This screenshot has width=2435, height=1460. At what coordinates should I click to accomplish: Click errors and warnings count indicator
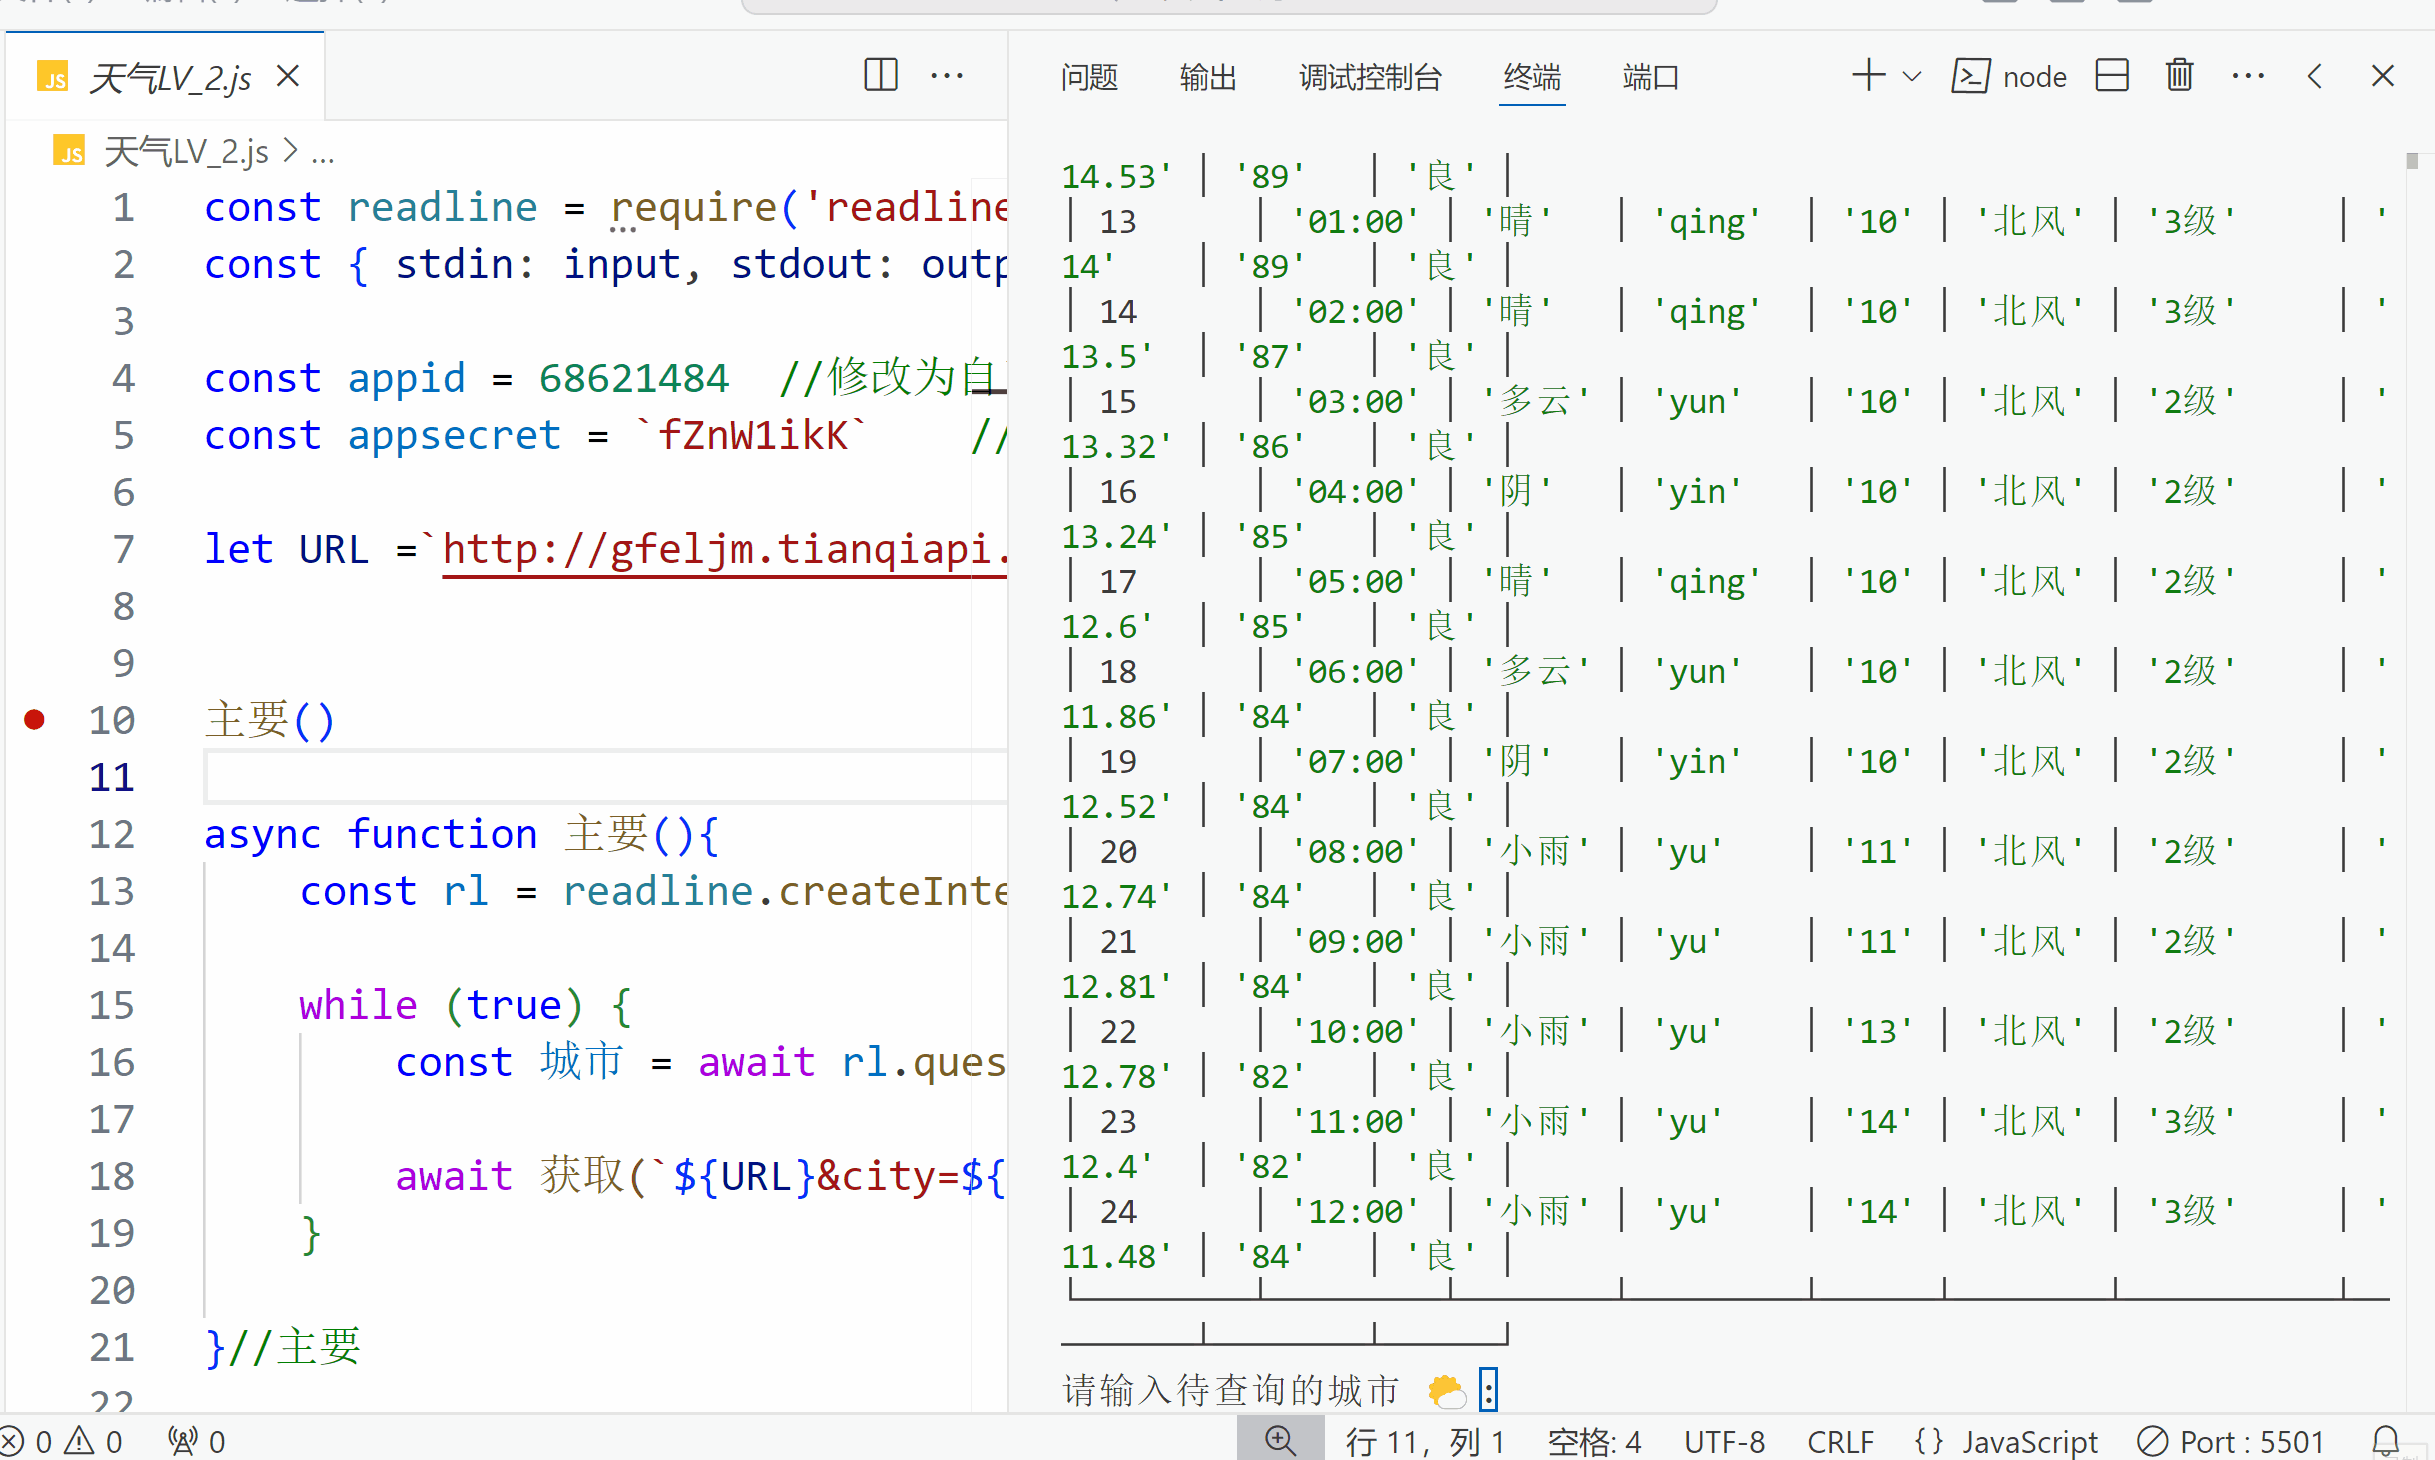[x=62, y=1441]
